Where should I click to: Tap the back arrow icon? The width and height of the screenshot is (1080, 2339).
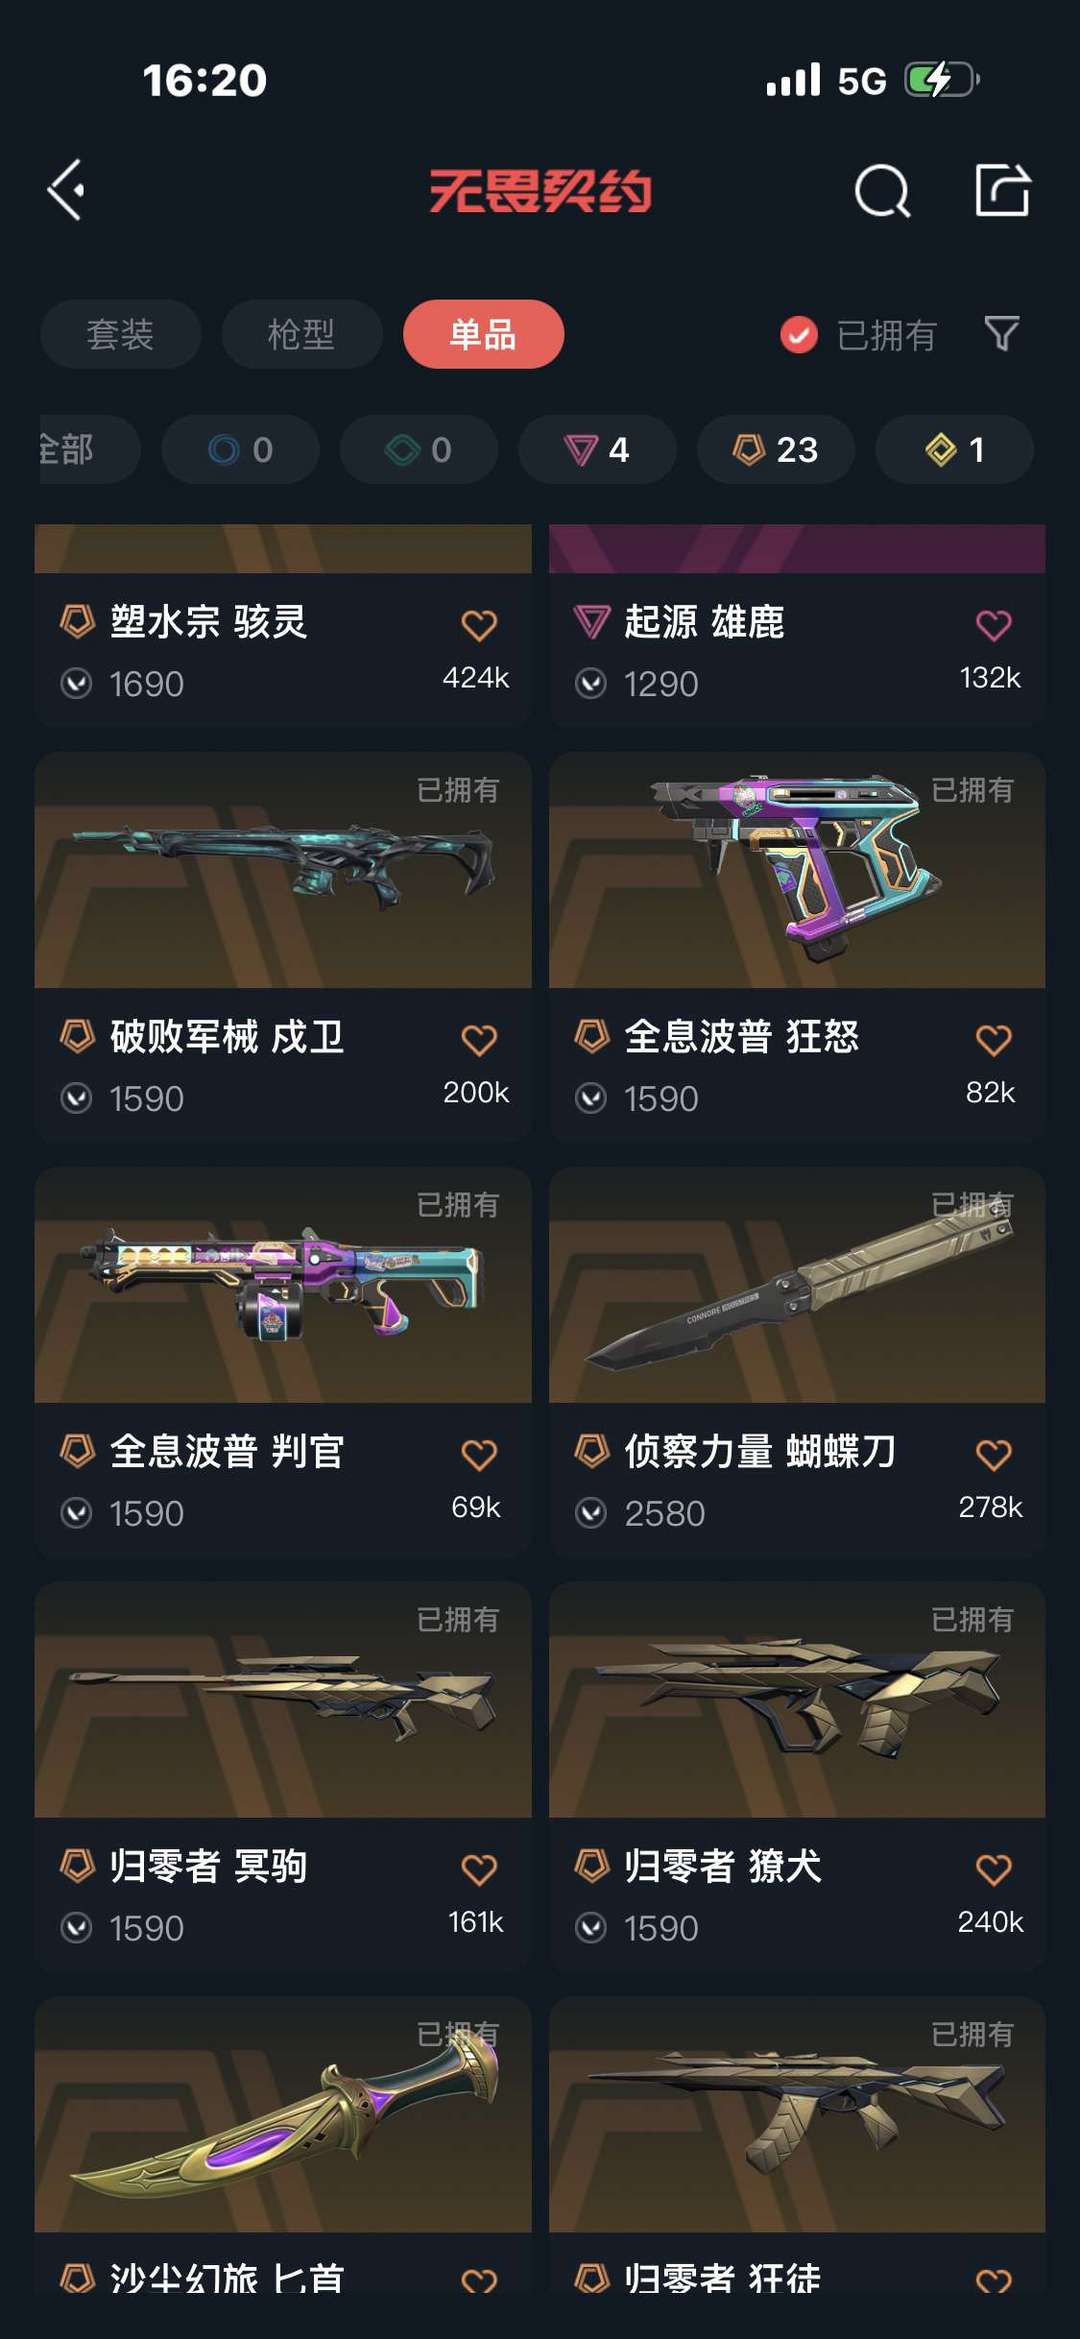[66, 190]
